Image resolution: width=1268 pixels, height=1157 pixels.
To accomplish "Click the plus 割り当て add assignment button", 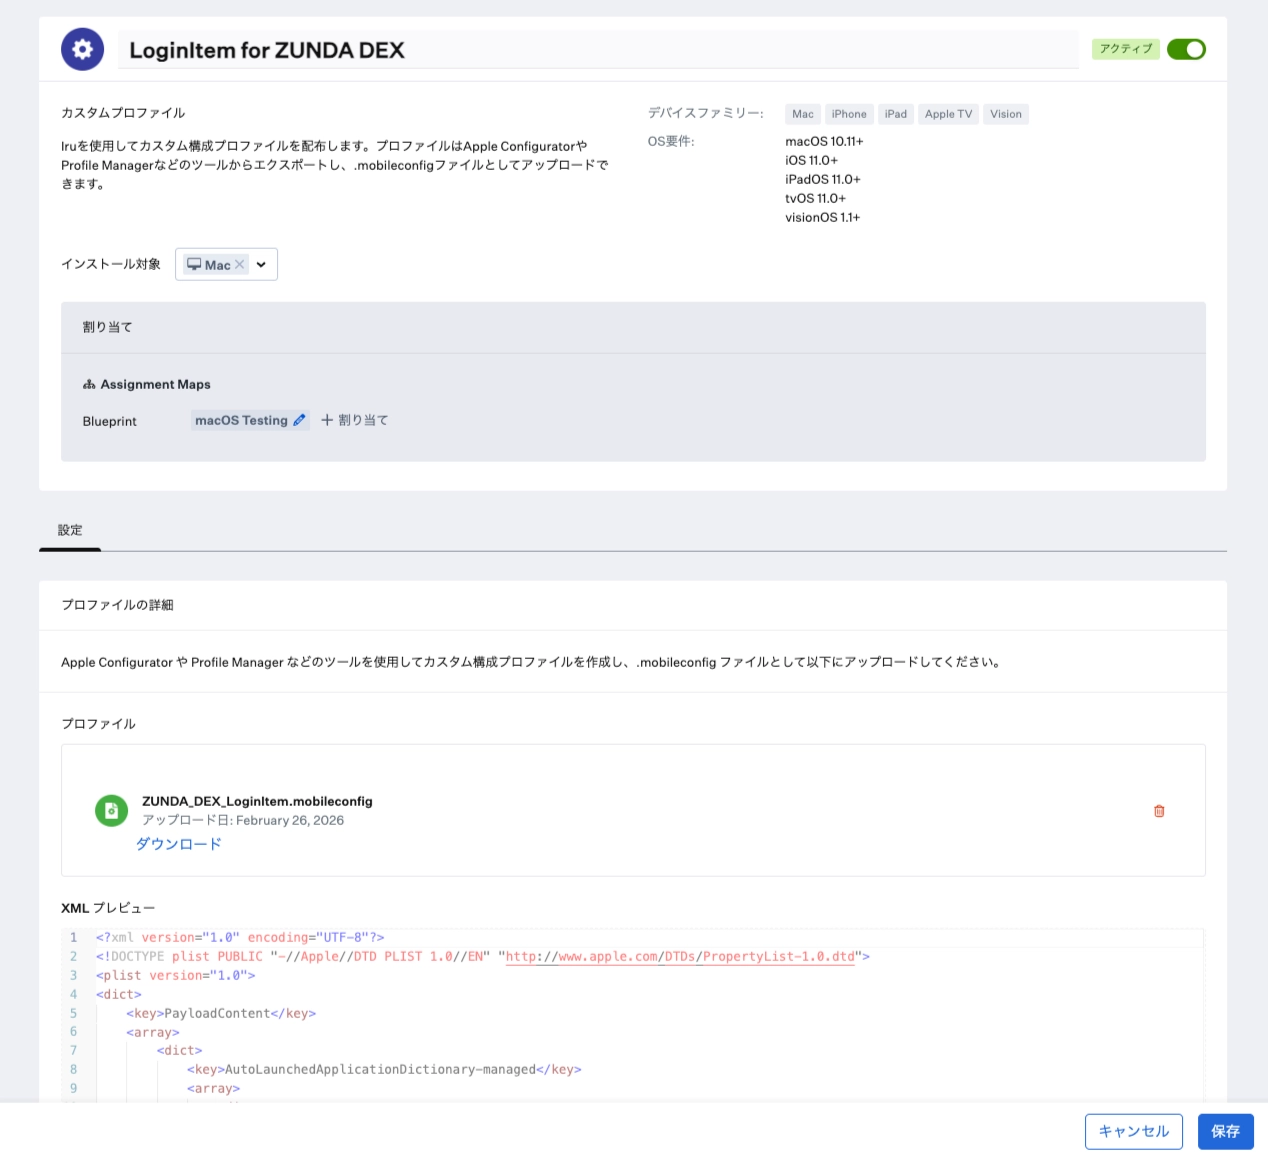I will pyautogui.click(x=355, y=421).
